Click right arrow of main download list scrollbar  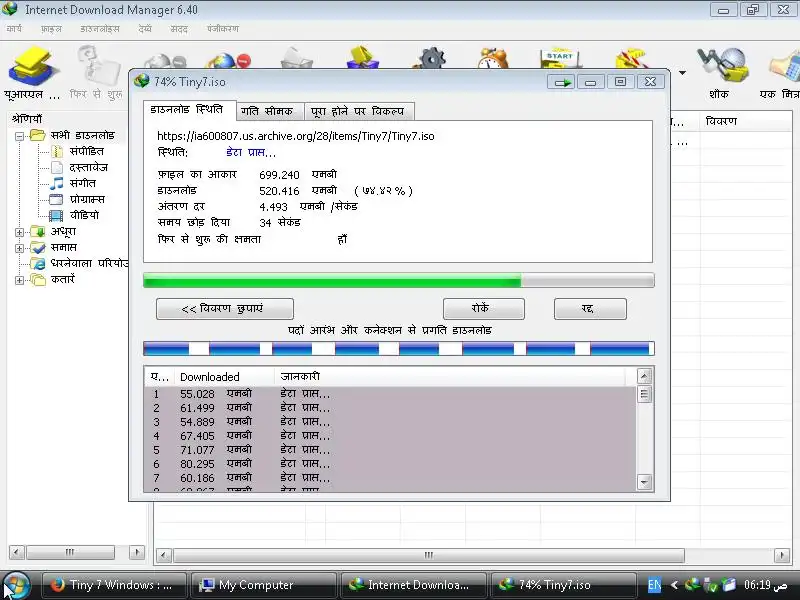[x=782, y=555]
